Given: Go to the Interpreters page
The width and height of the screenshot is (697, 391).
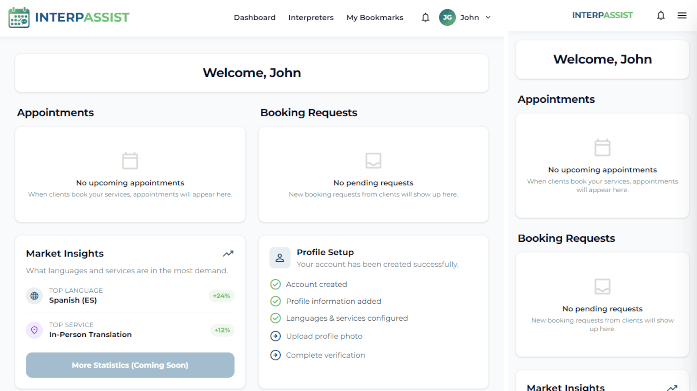Looking at the screenshot, I should (311, 17).
